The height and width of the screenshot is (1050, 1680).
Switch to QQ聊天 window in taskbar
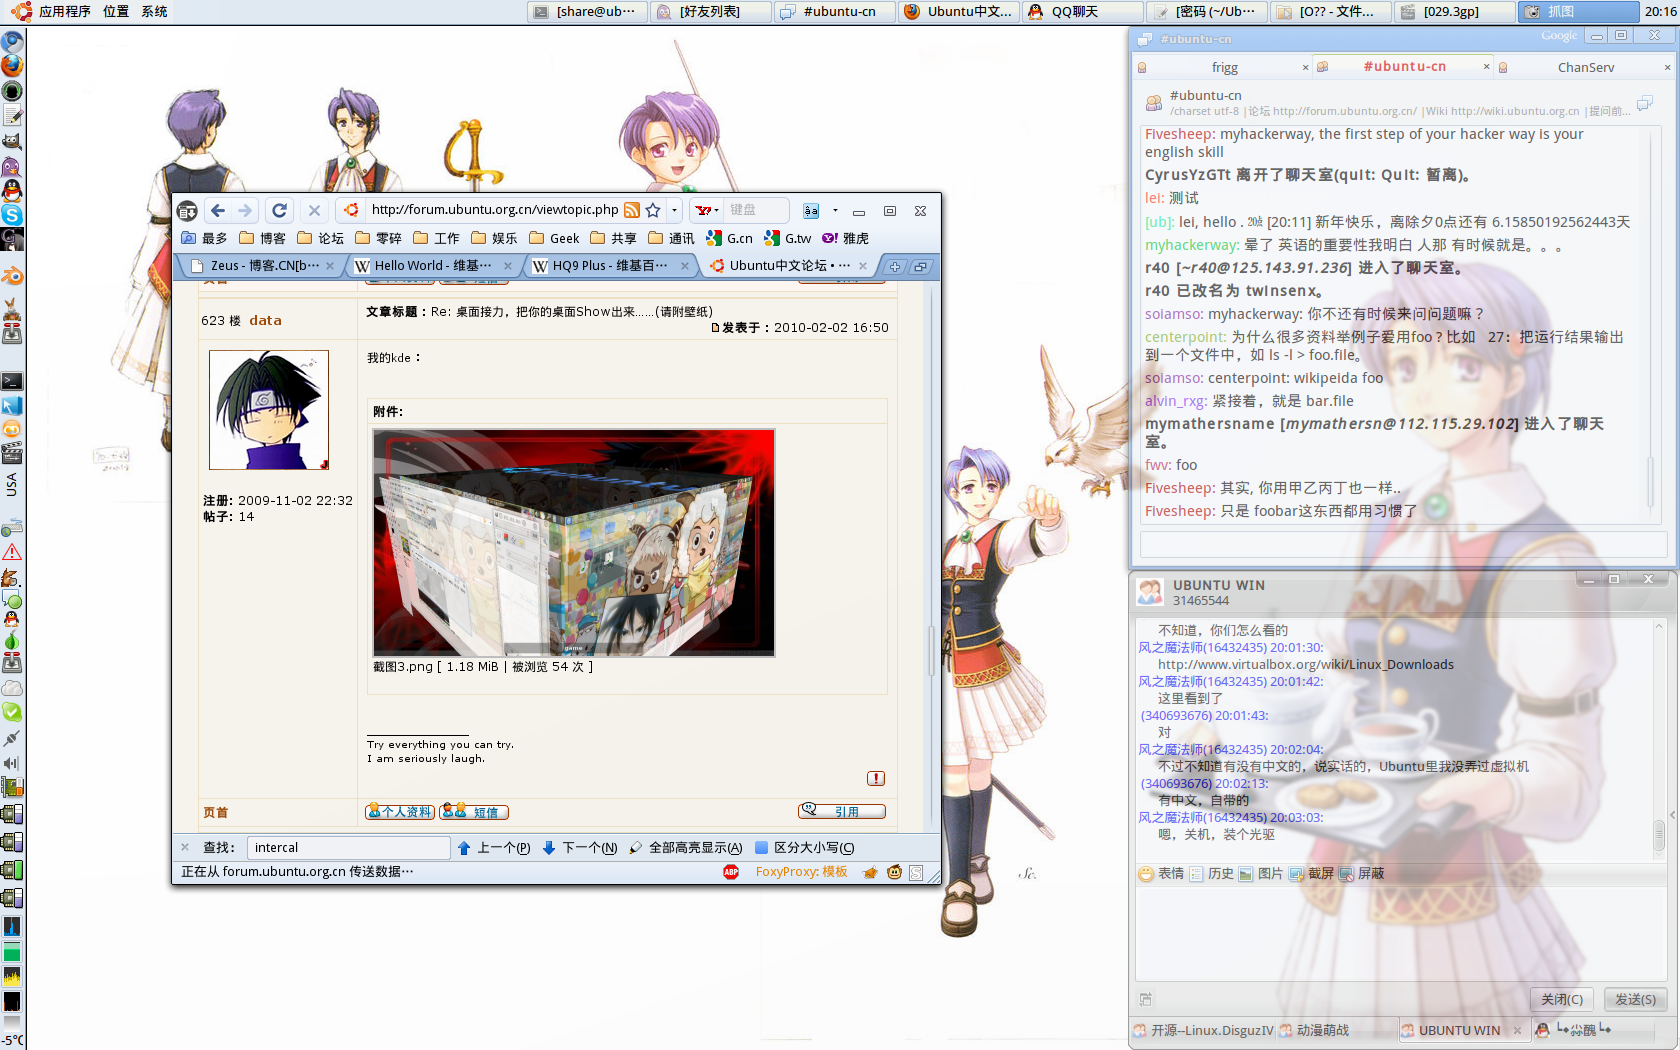1083,12
